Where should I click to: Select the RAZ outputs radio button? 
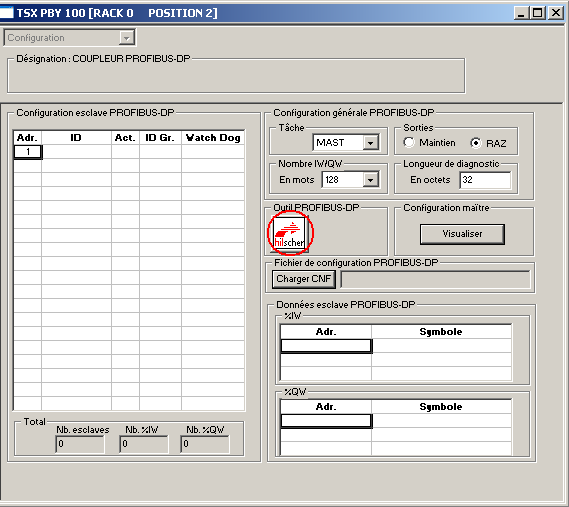476,143
